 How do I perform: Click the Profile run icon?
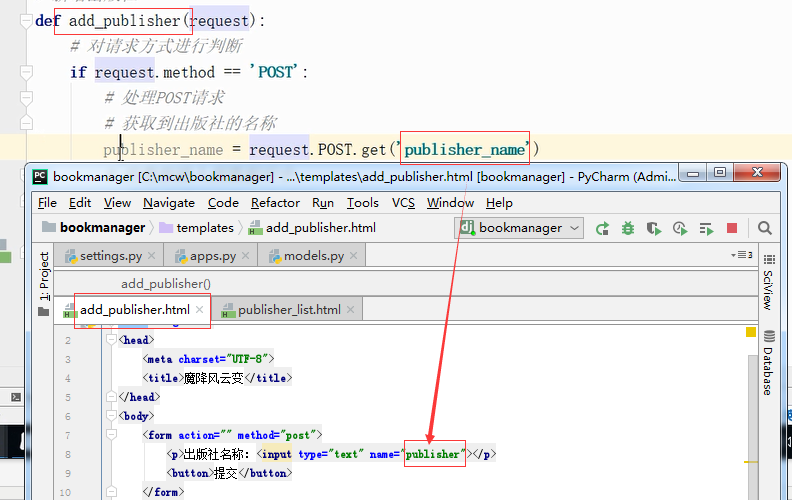[680, 229]
